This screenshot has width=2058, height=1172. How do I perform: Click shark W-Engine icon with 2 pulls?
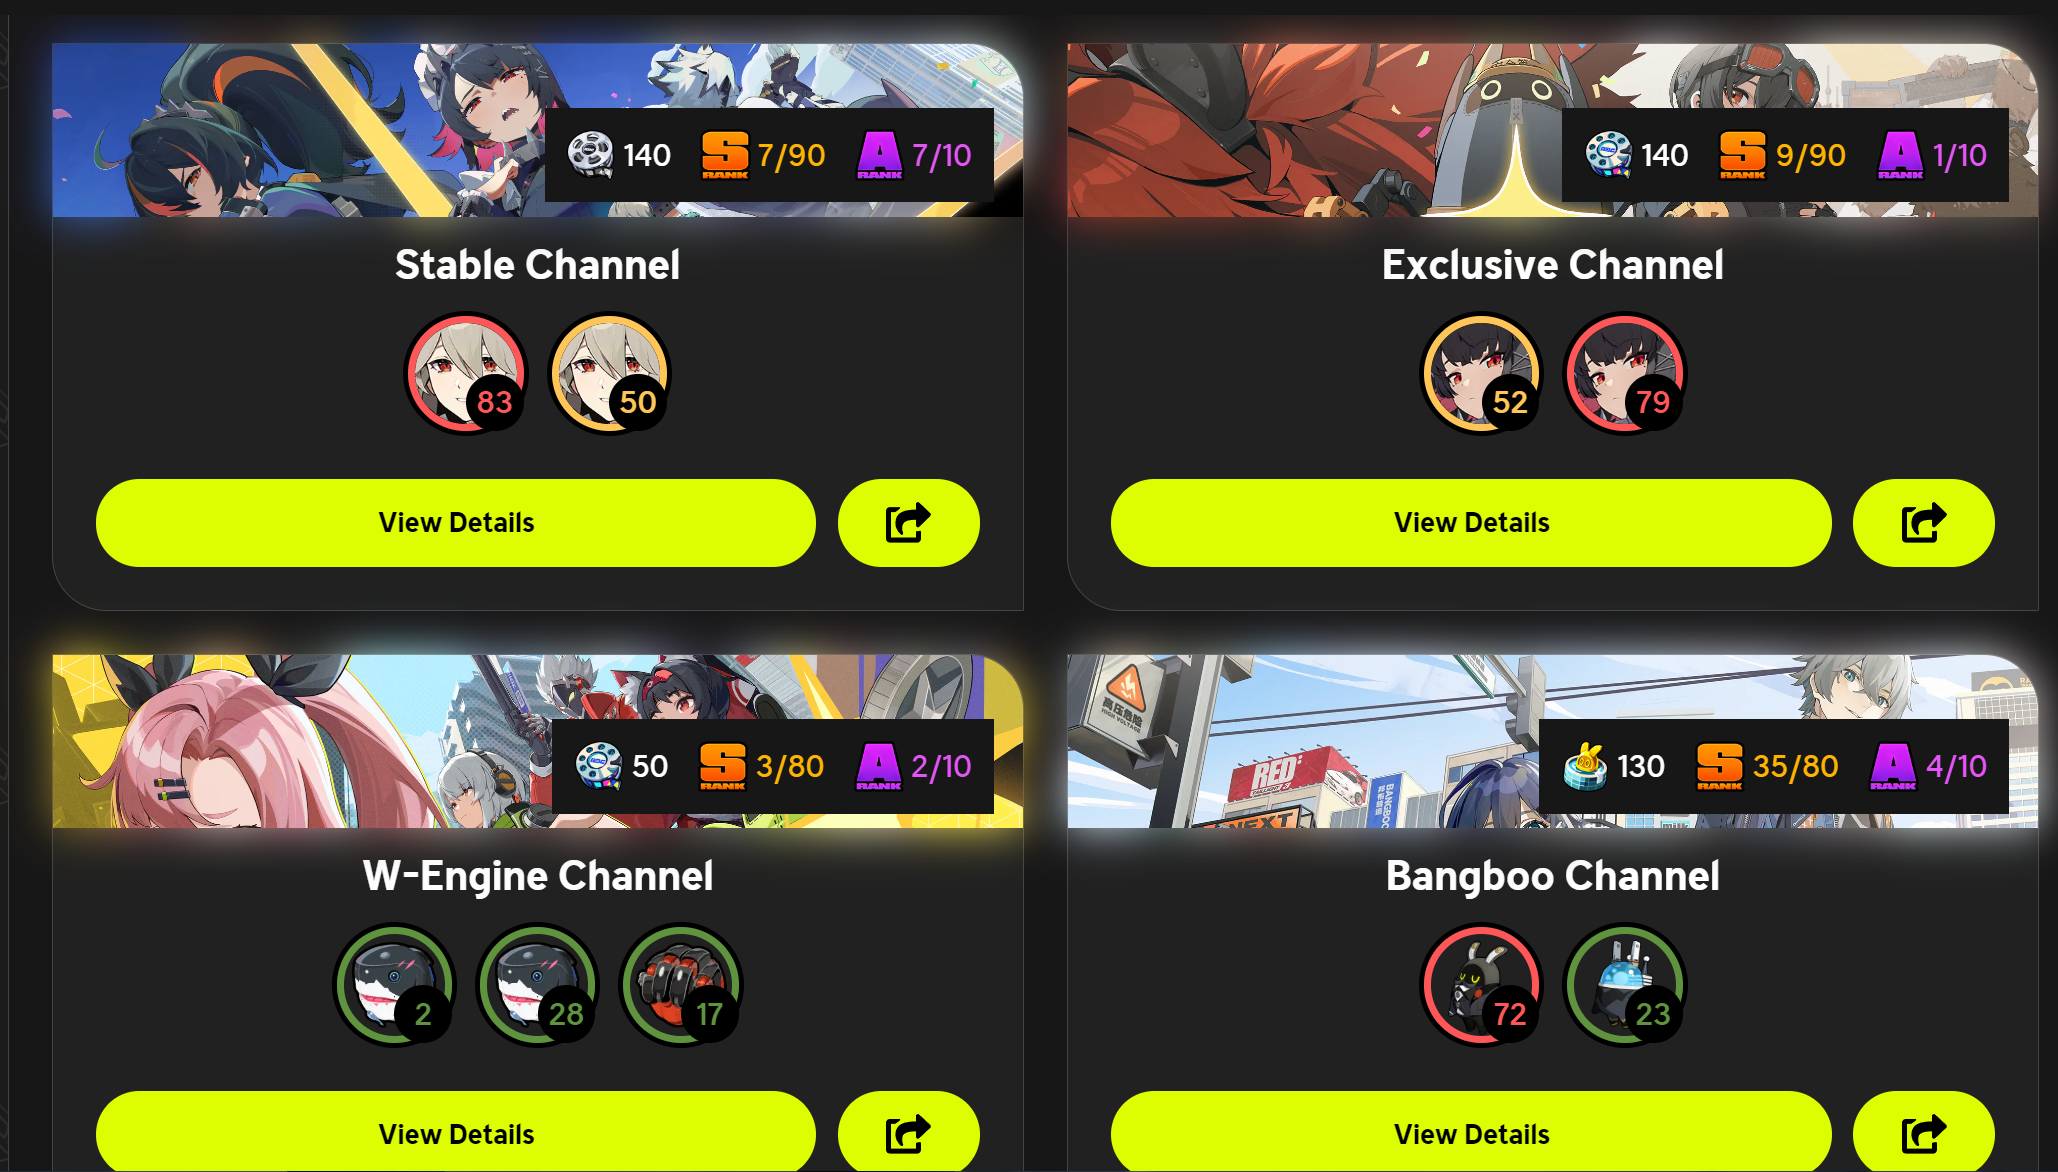point(394,985)
